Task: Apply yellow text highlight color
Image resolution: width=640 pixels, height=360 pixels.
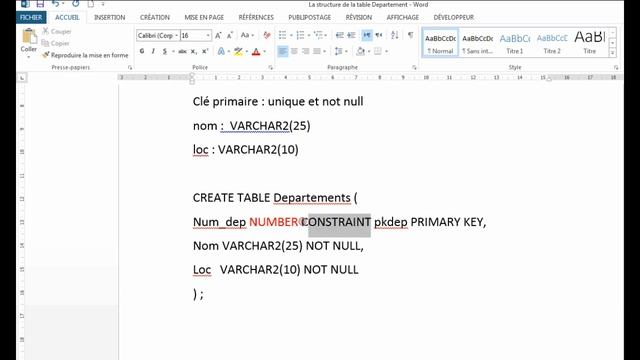Action: 238,51
